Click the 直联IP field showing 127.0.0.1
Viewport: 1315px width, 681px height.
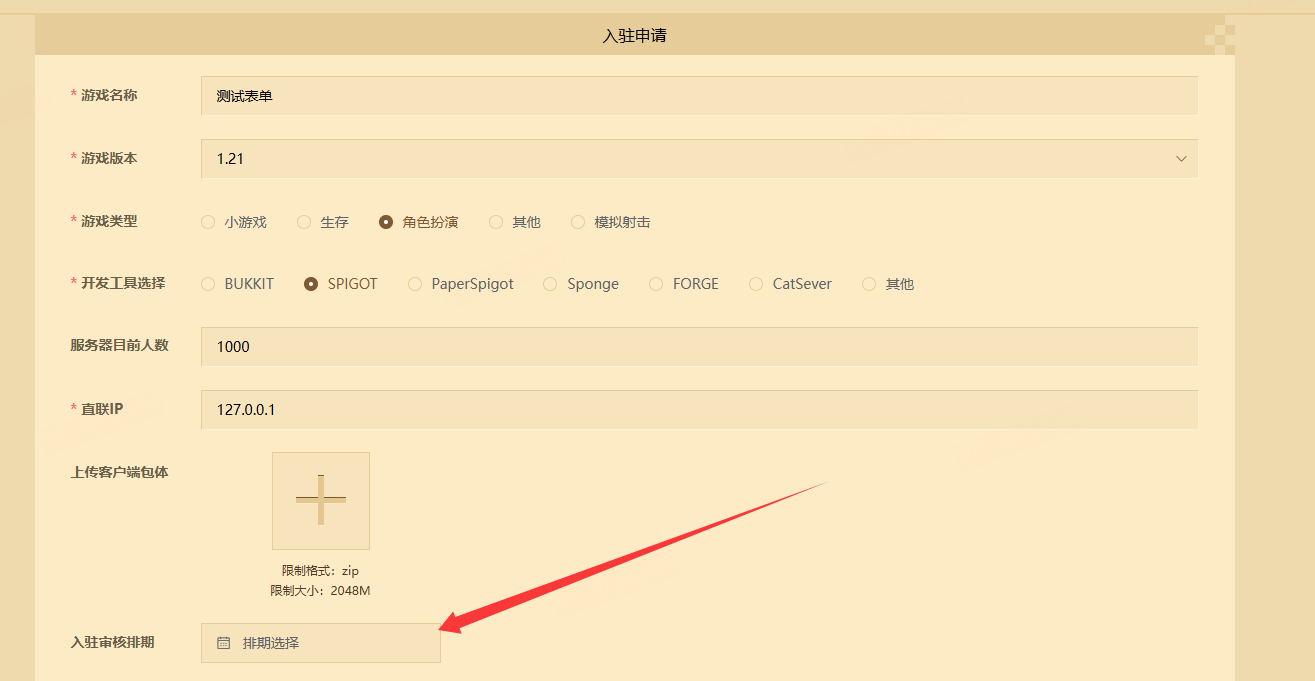698,410
